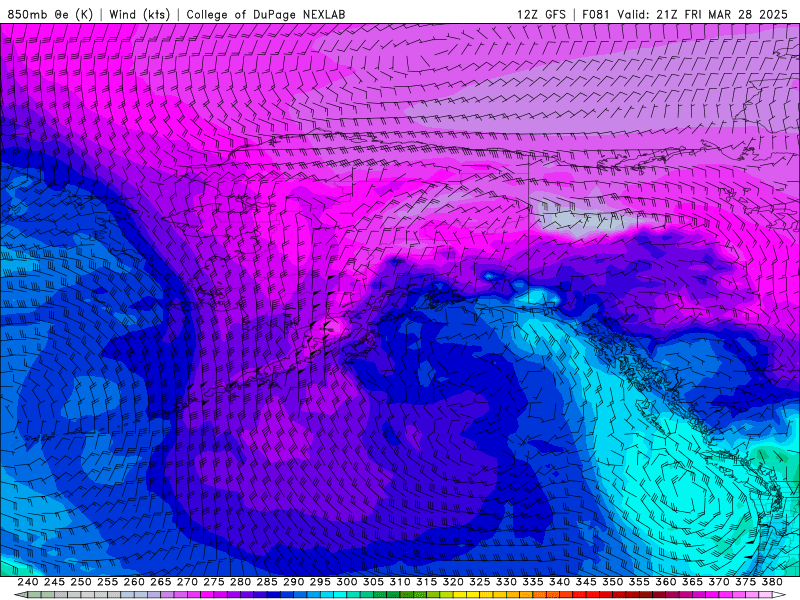800x600 pixels.
Task: Select the "College of DuPage NEXLAB" text
Action: coord(266,14)
